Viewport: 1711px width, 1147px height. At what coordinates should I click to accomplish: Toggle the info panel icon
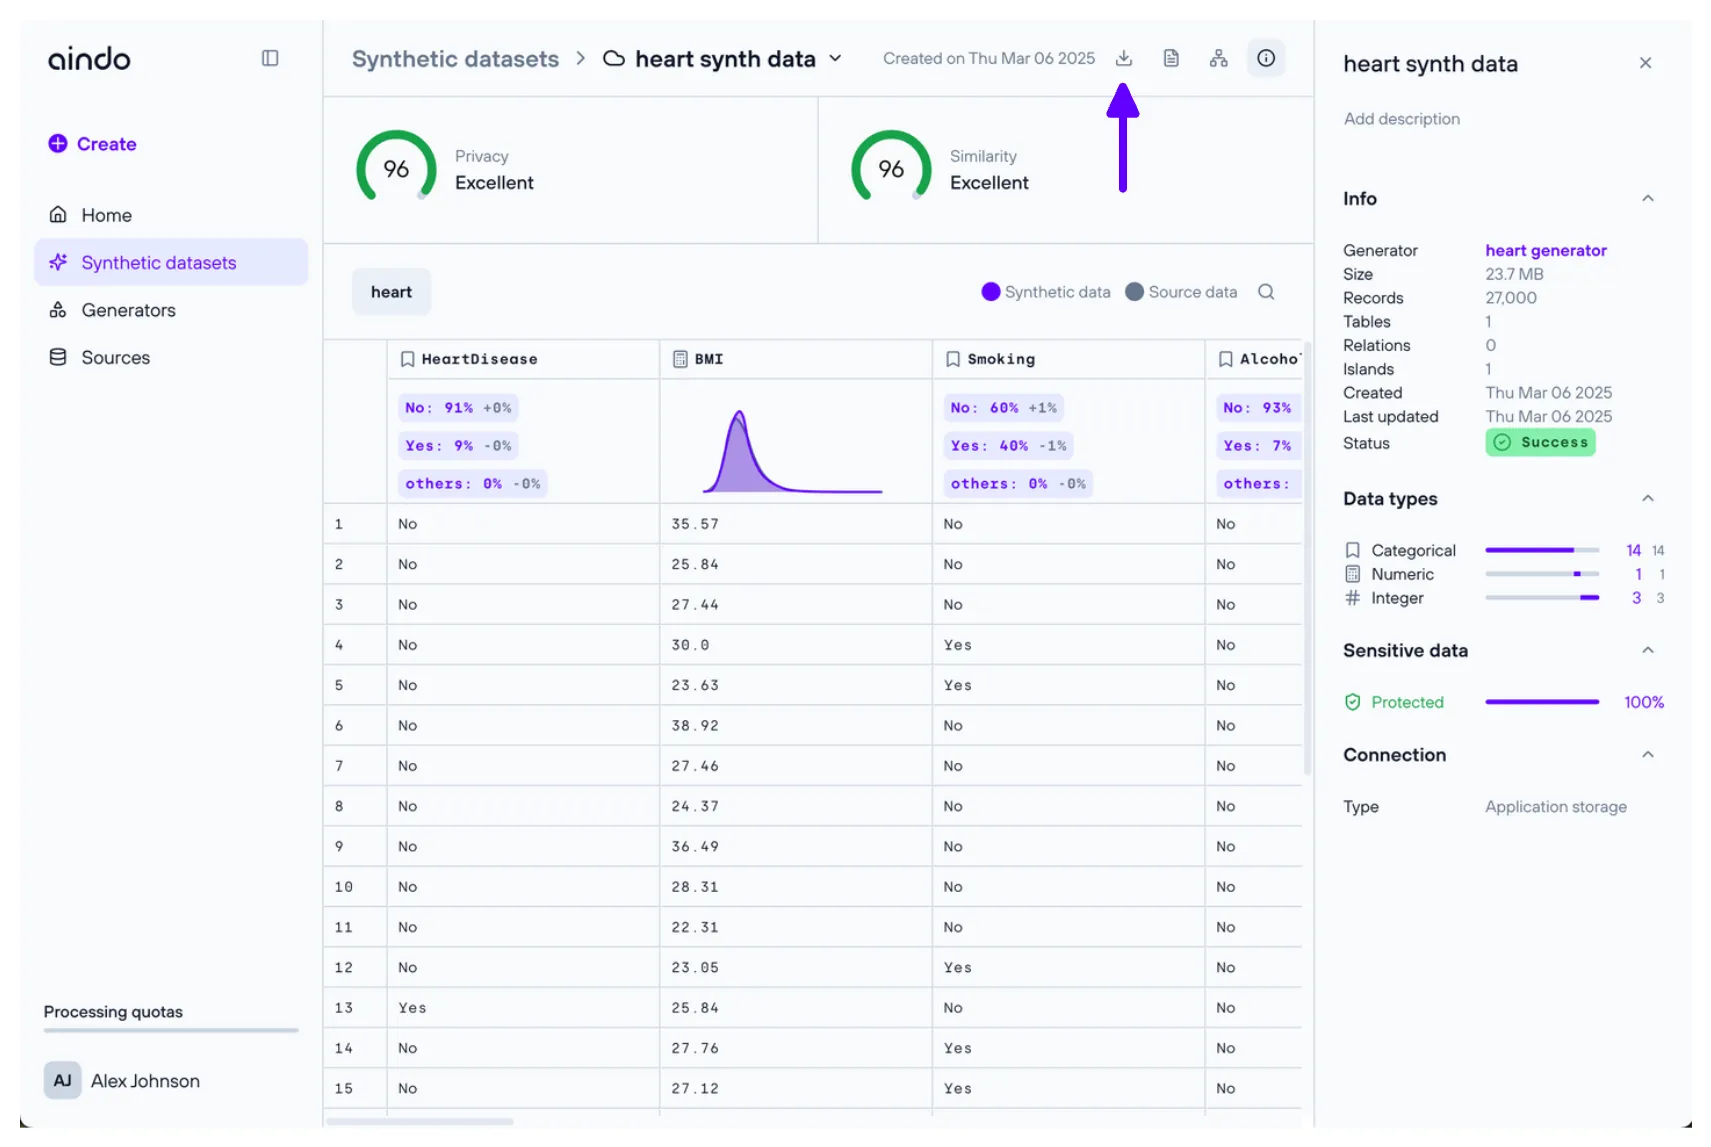pyautogui.click(x=1266, y=58)
